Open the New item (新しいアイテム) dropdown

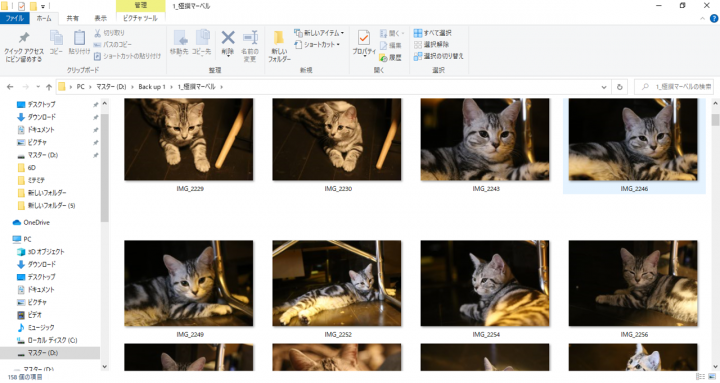pyautogui.click(x=319, y=33)
